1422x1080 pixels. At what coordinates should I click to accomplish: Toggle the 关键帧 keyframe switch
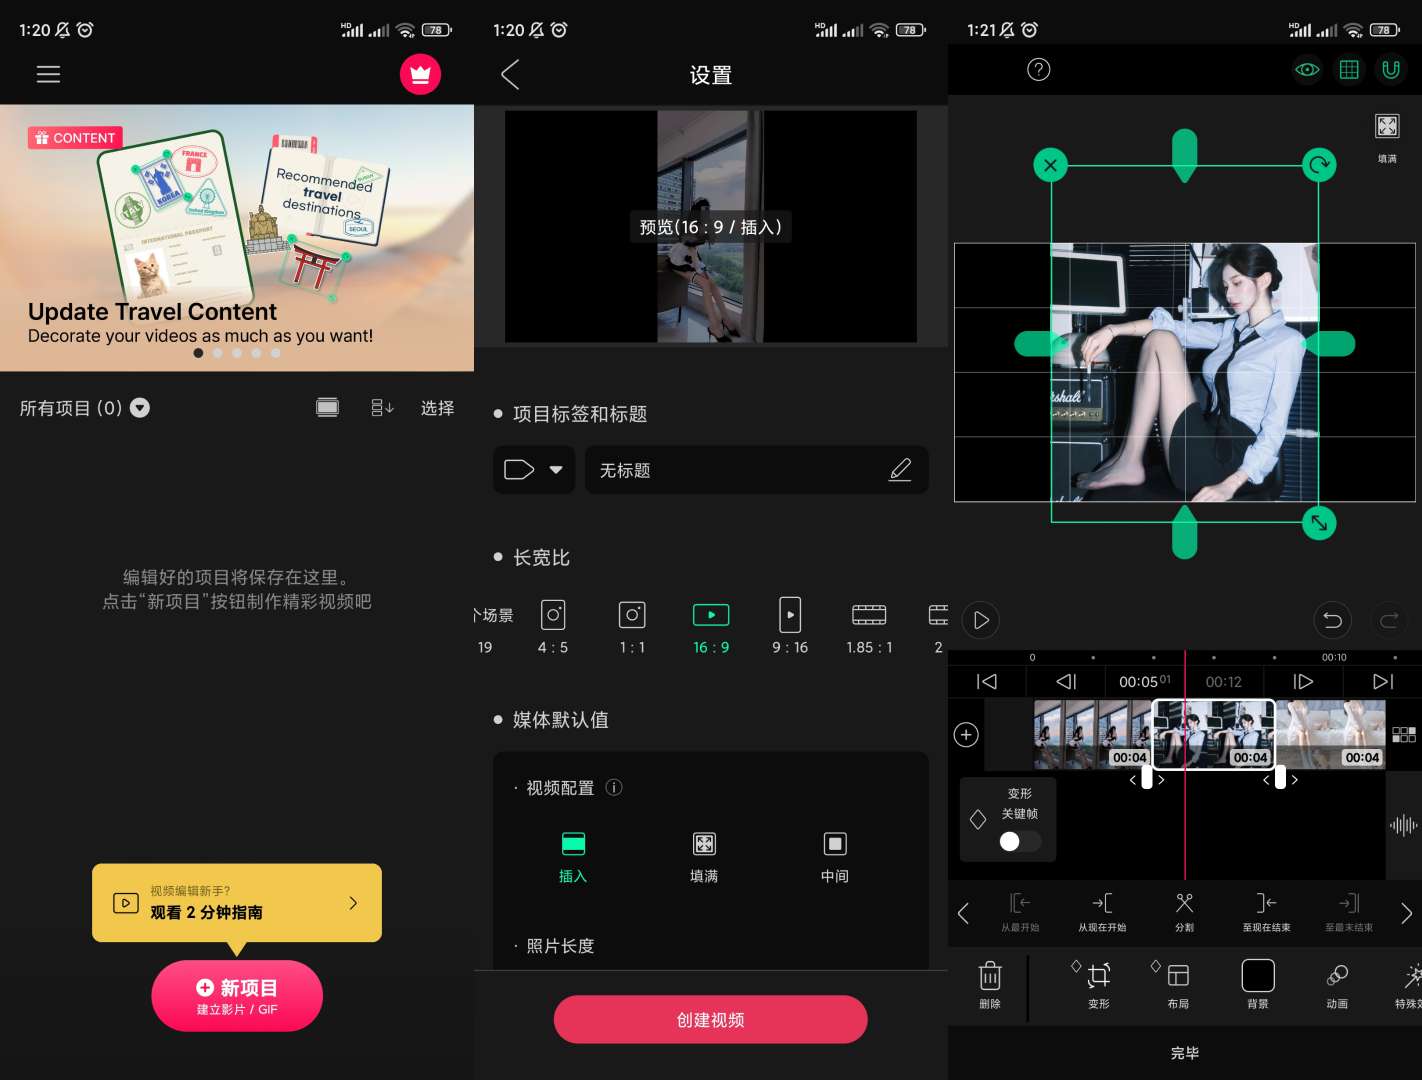(1020, 841)
